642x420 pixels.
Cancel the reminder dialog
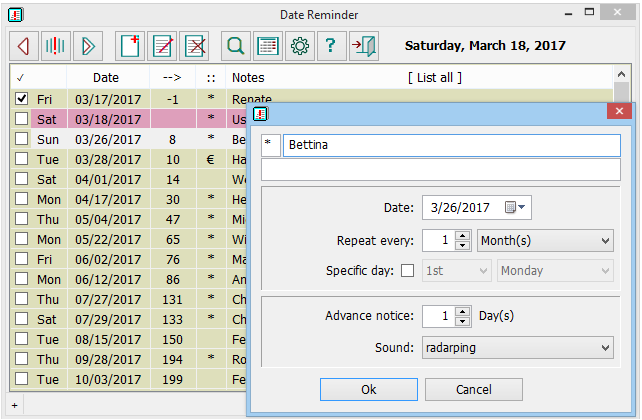pos(474,389)
